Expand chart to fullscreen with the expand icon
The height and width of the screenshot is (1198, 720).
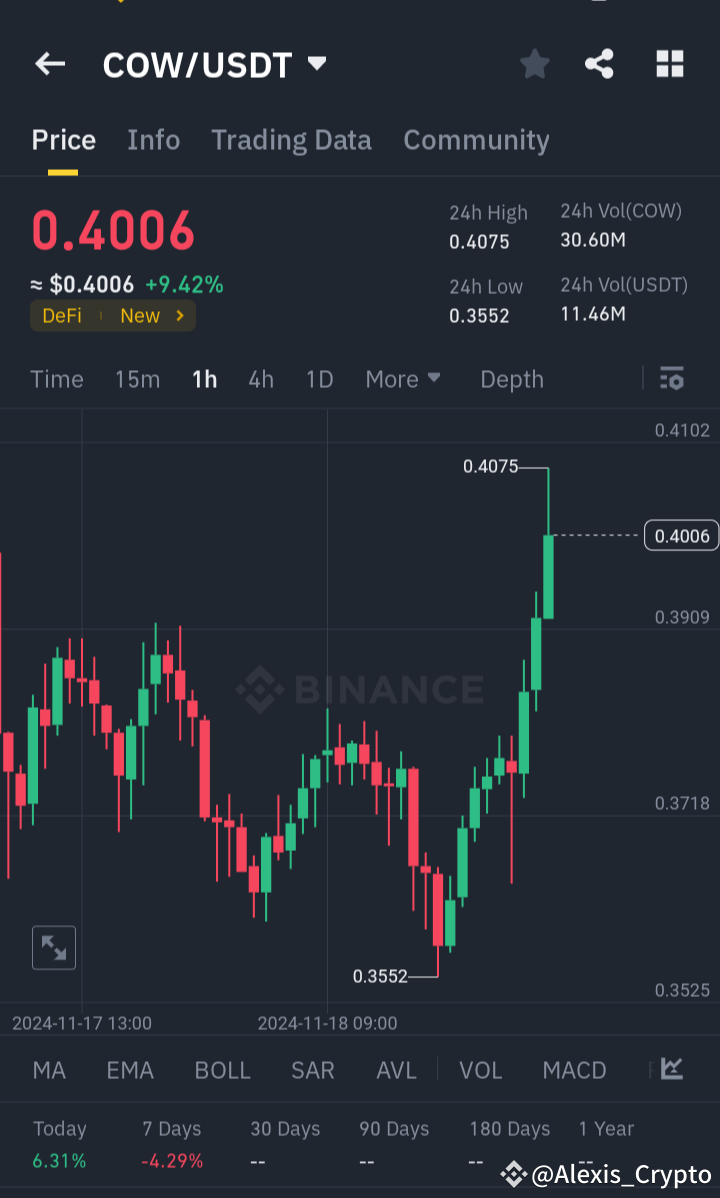(x=54, y=947)
